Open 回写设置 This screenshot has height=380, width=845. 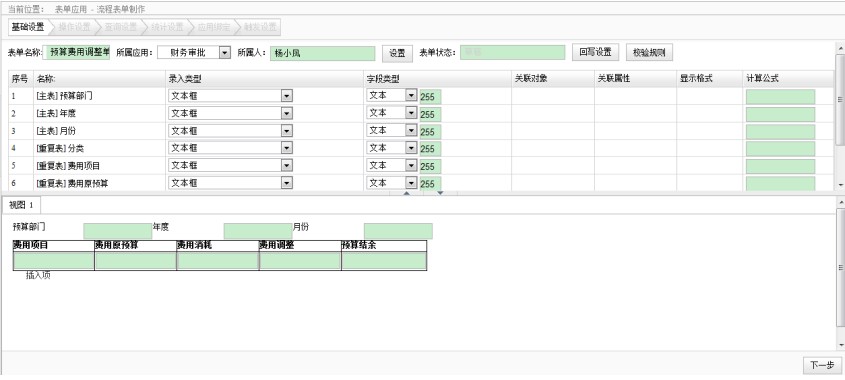595,52
